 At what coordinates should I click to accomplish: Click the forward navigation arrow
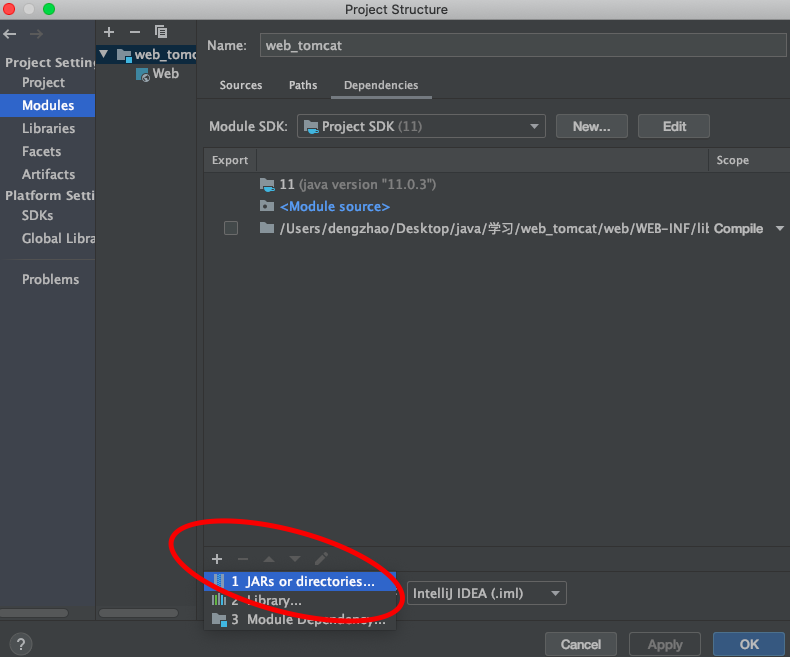36,34
